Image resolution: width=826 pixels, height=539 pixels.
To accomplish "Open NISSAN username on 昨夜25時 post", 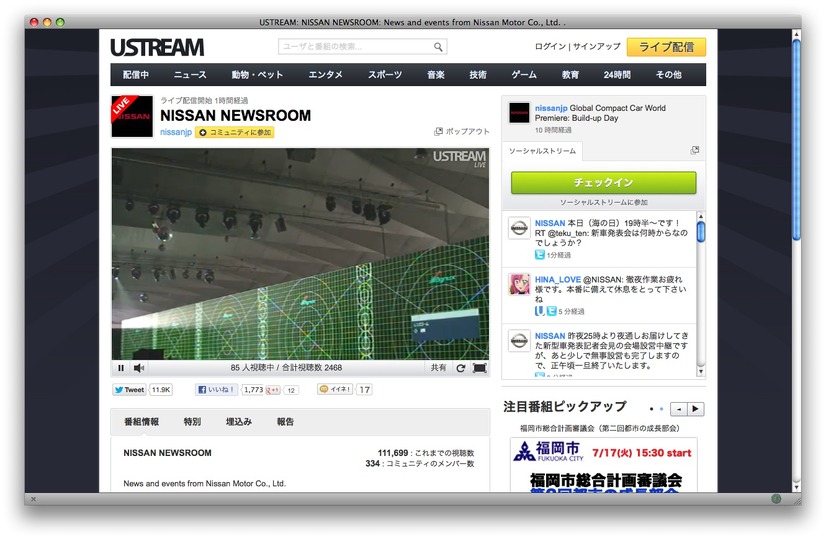I will tap(550, 336).
